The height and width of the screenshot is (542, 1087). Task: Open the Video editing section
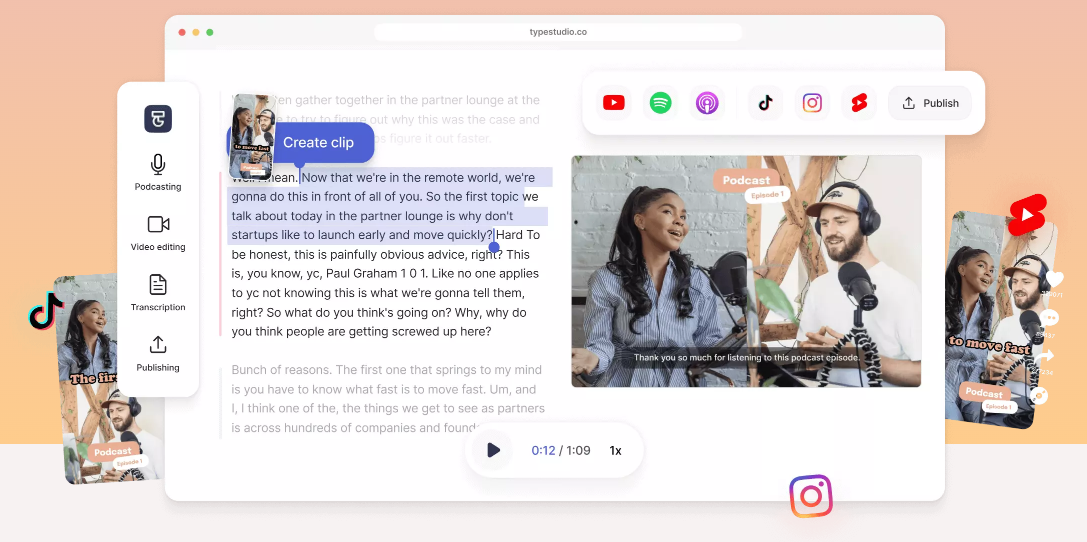[158, 232]
